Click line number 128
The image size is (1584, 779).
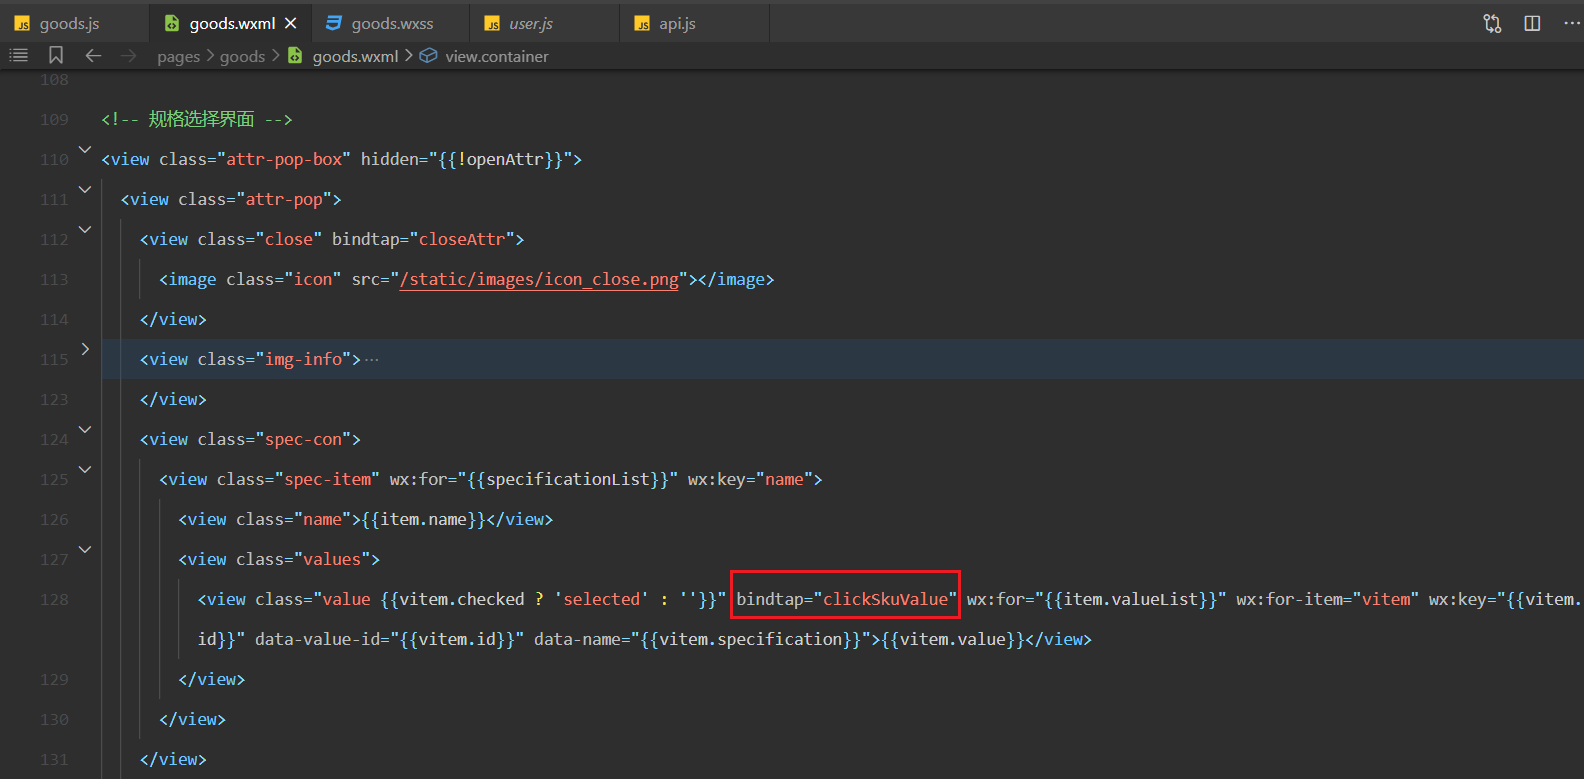(54, 600)
